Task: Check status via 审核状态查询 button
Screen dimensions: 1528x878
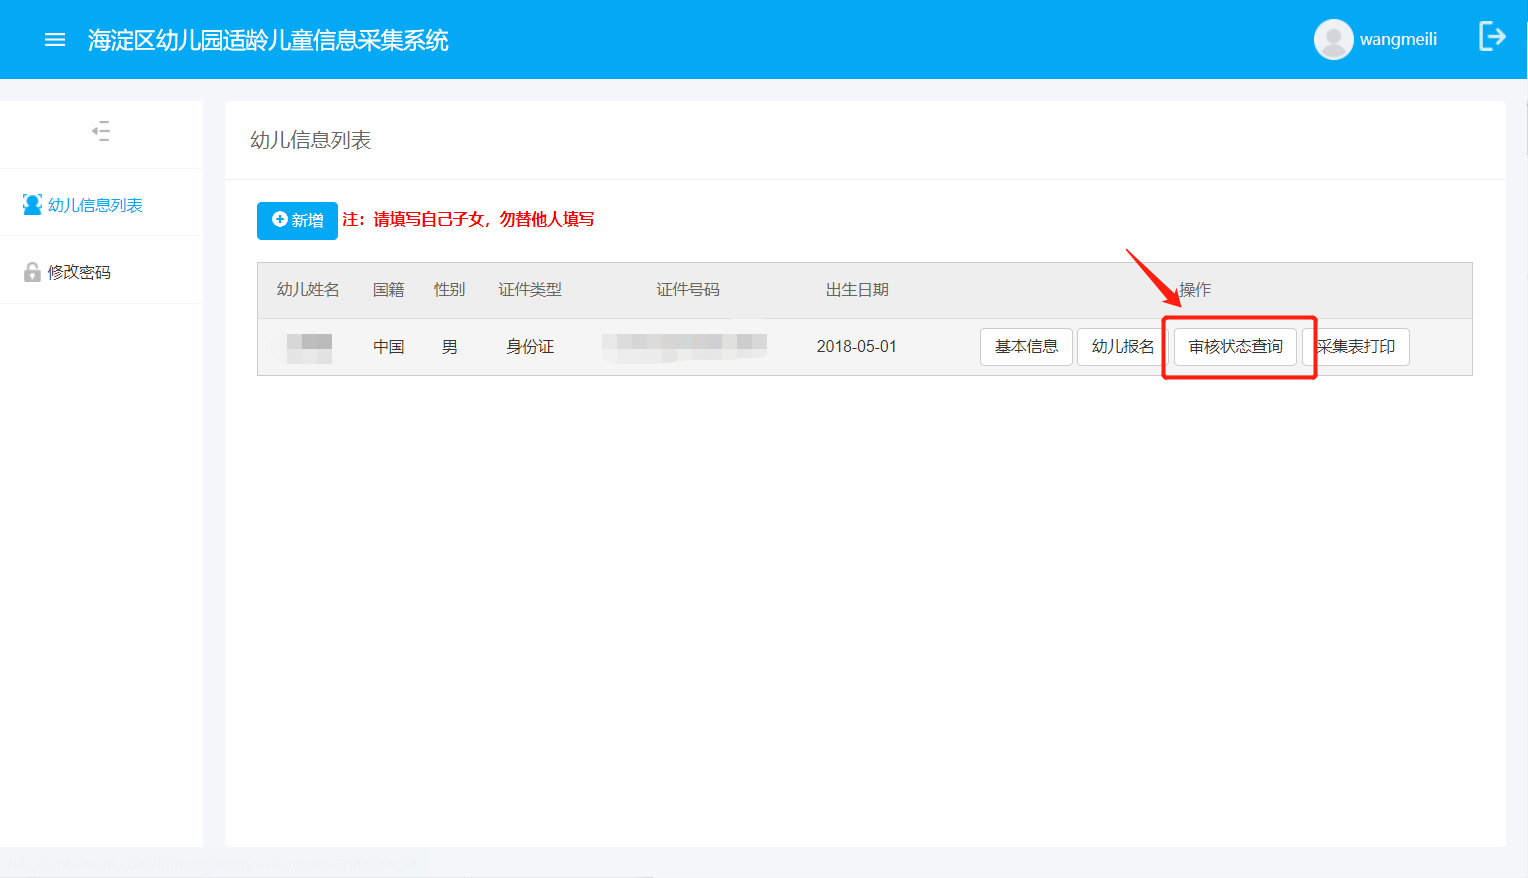Action: click(x=1235, y=347)
